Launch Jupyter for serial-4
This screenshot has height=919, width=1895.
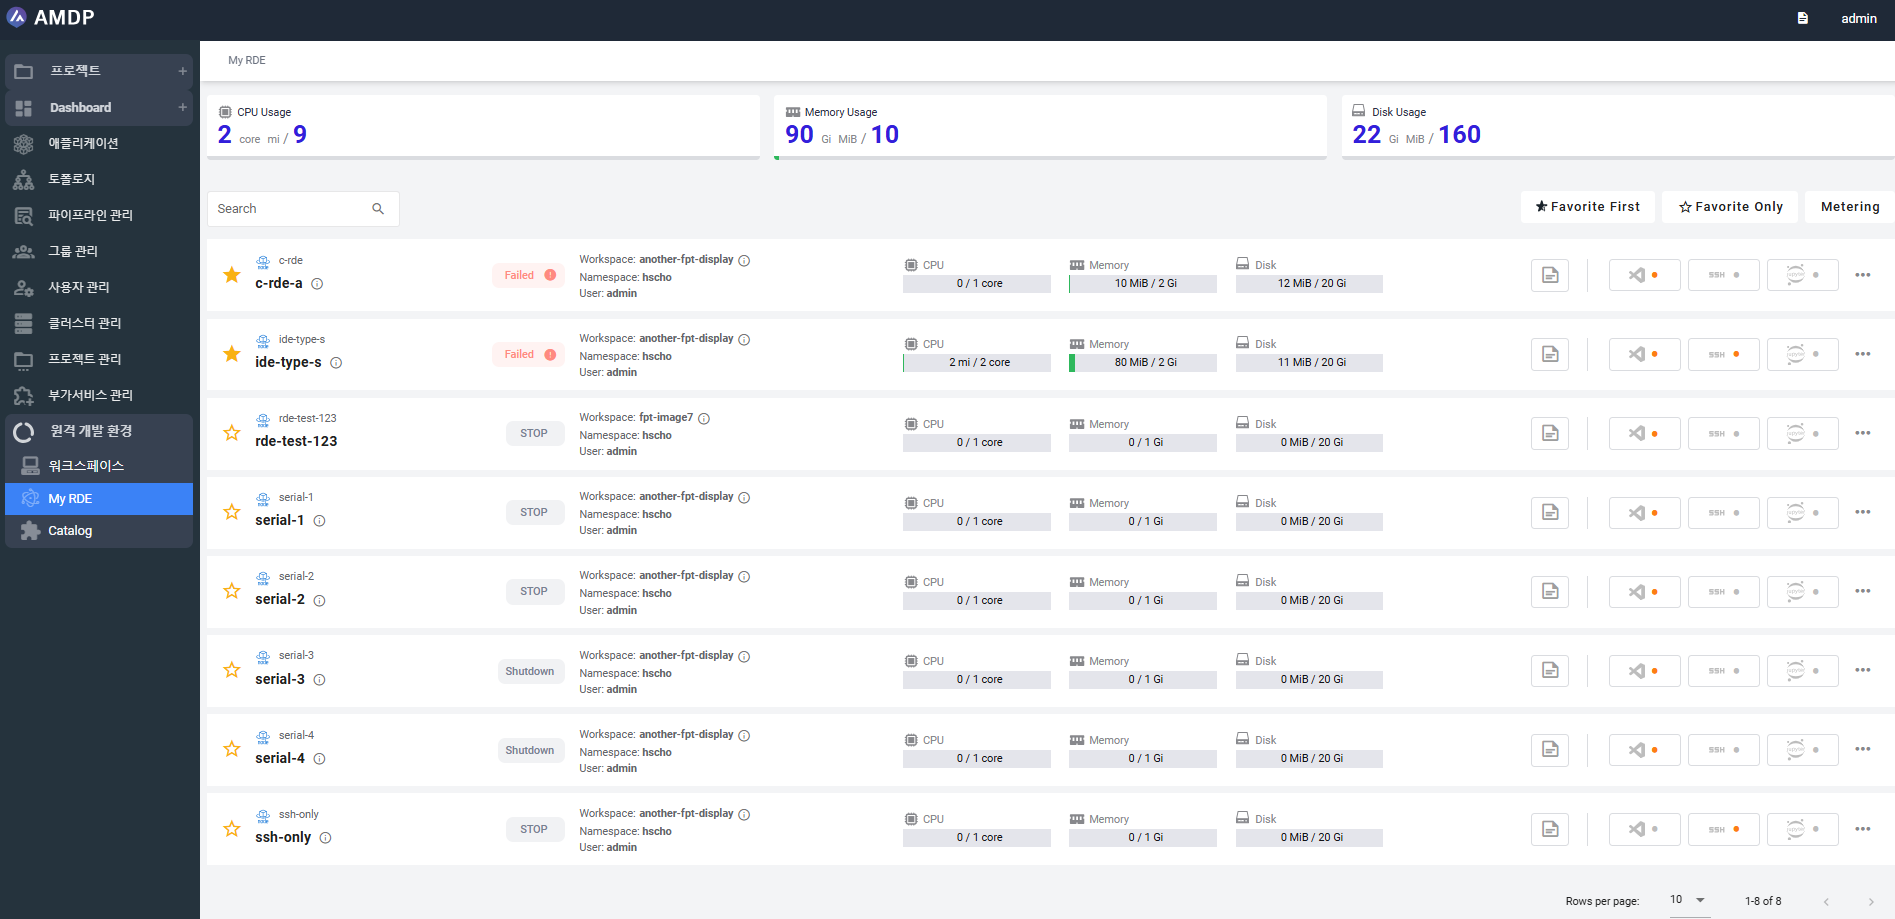coord(1802,749)
